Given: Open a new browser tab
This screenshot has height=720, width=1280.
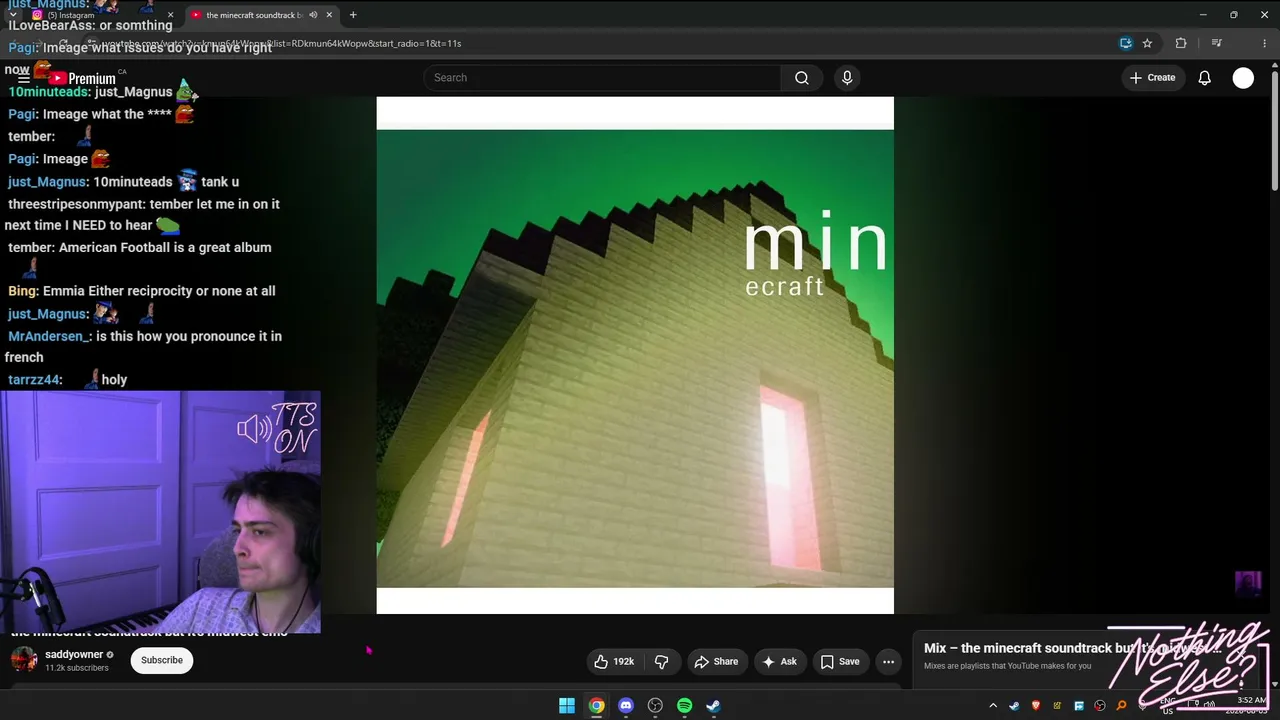Looking at the screenshot, I should (x=353, y=15).
